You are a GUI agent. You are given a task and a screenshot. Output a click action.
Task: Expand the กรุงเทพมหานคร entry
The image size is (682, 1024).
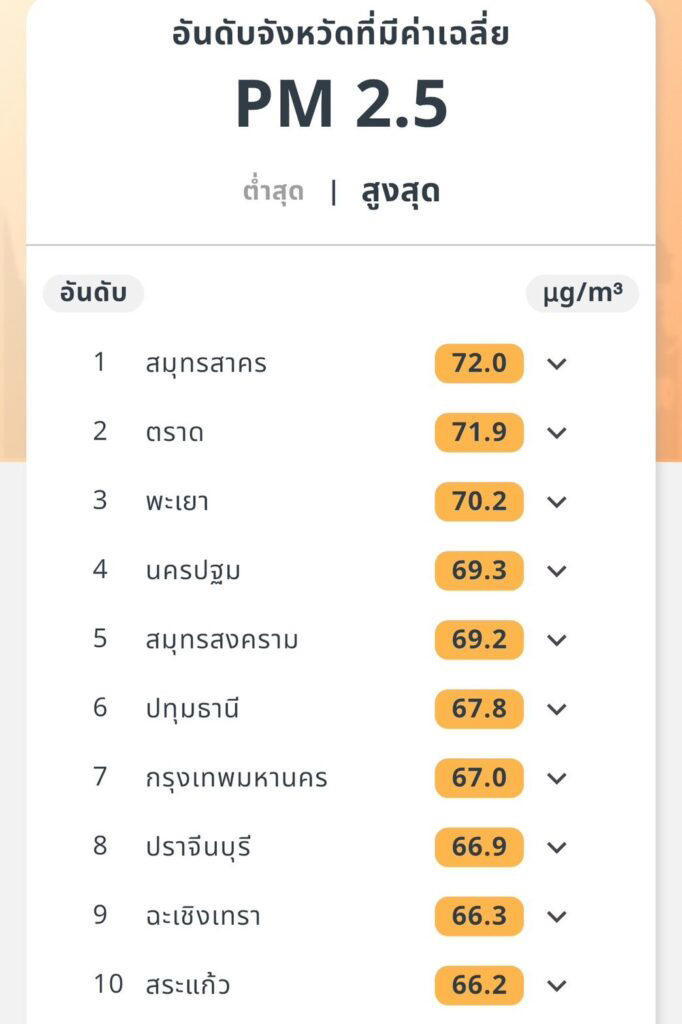[557, 778]
